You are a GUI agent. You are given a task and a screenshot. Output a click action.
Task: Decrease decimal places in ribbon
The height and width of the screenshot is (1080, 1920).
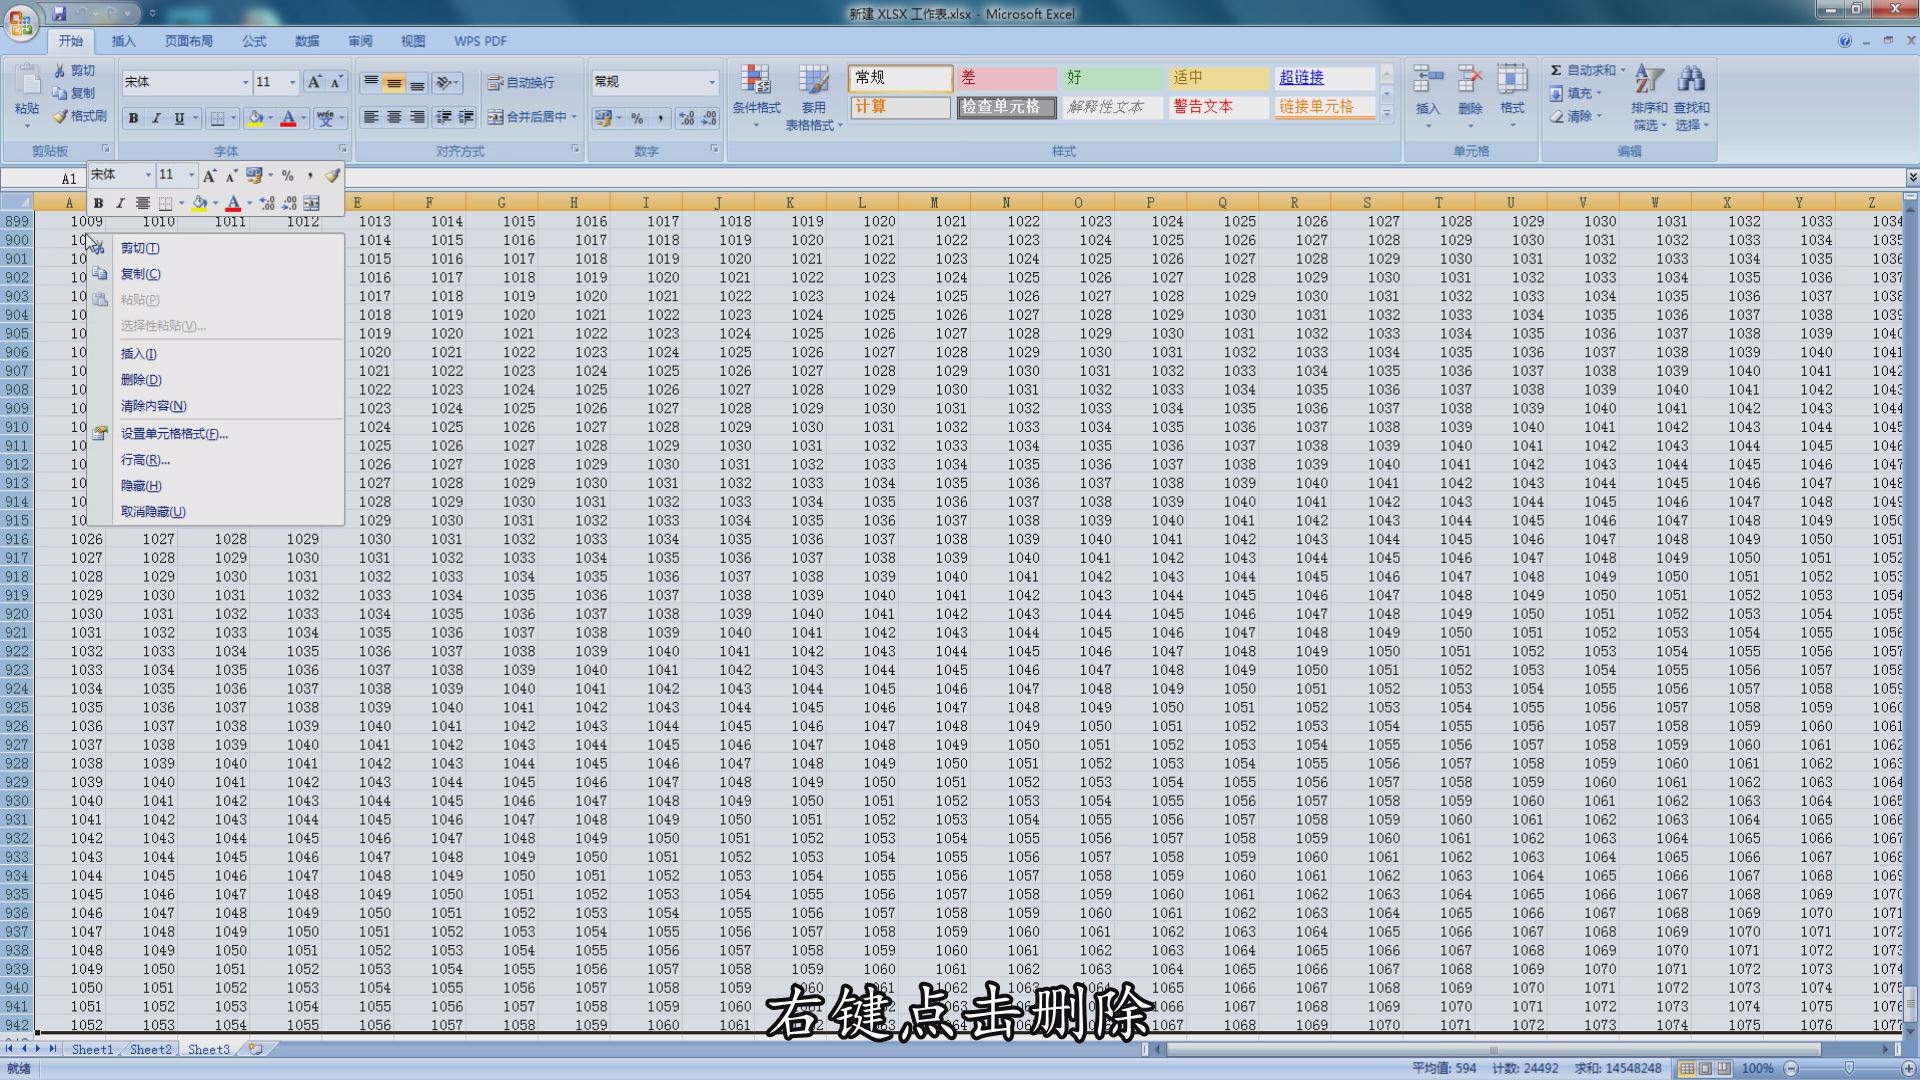(709, 118)
